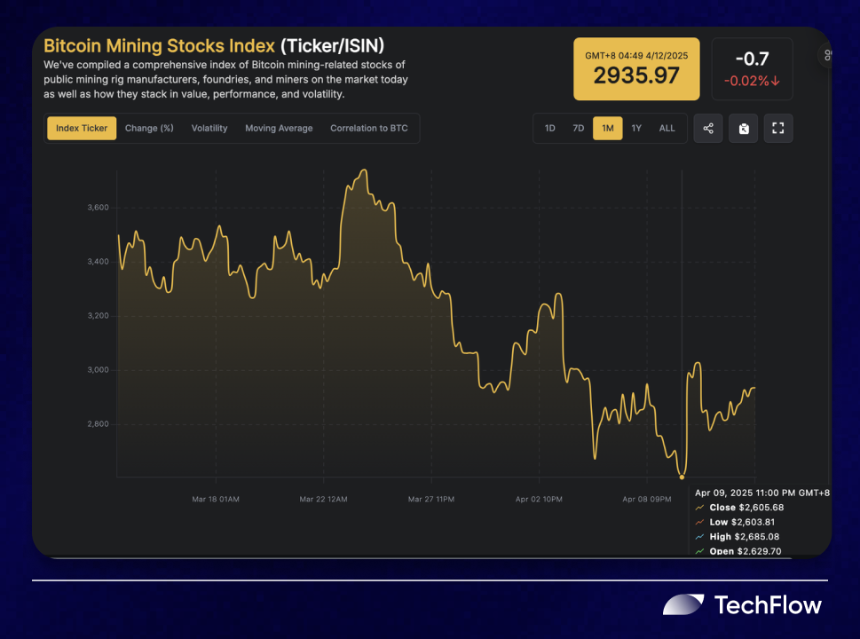The width and height of the screenshot is (860, 639).
Task: Switch to the Change (%) tab
Action: point(149,128)
